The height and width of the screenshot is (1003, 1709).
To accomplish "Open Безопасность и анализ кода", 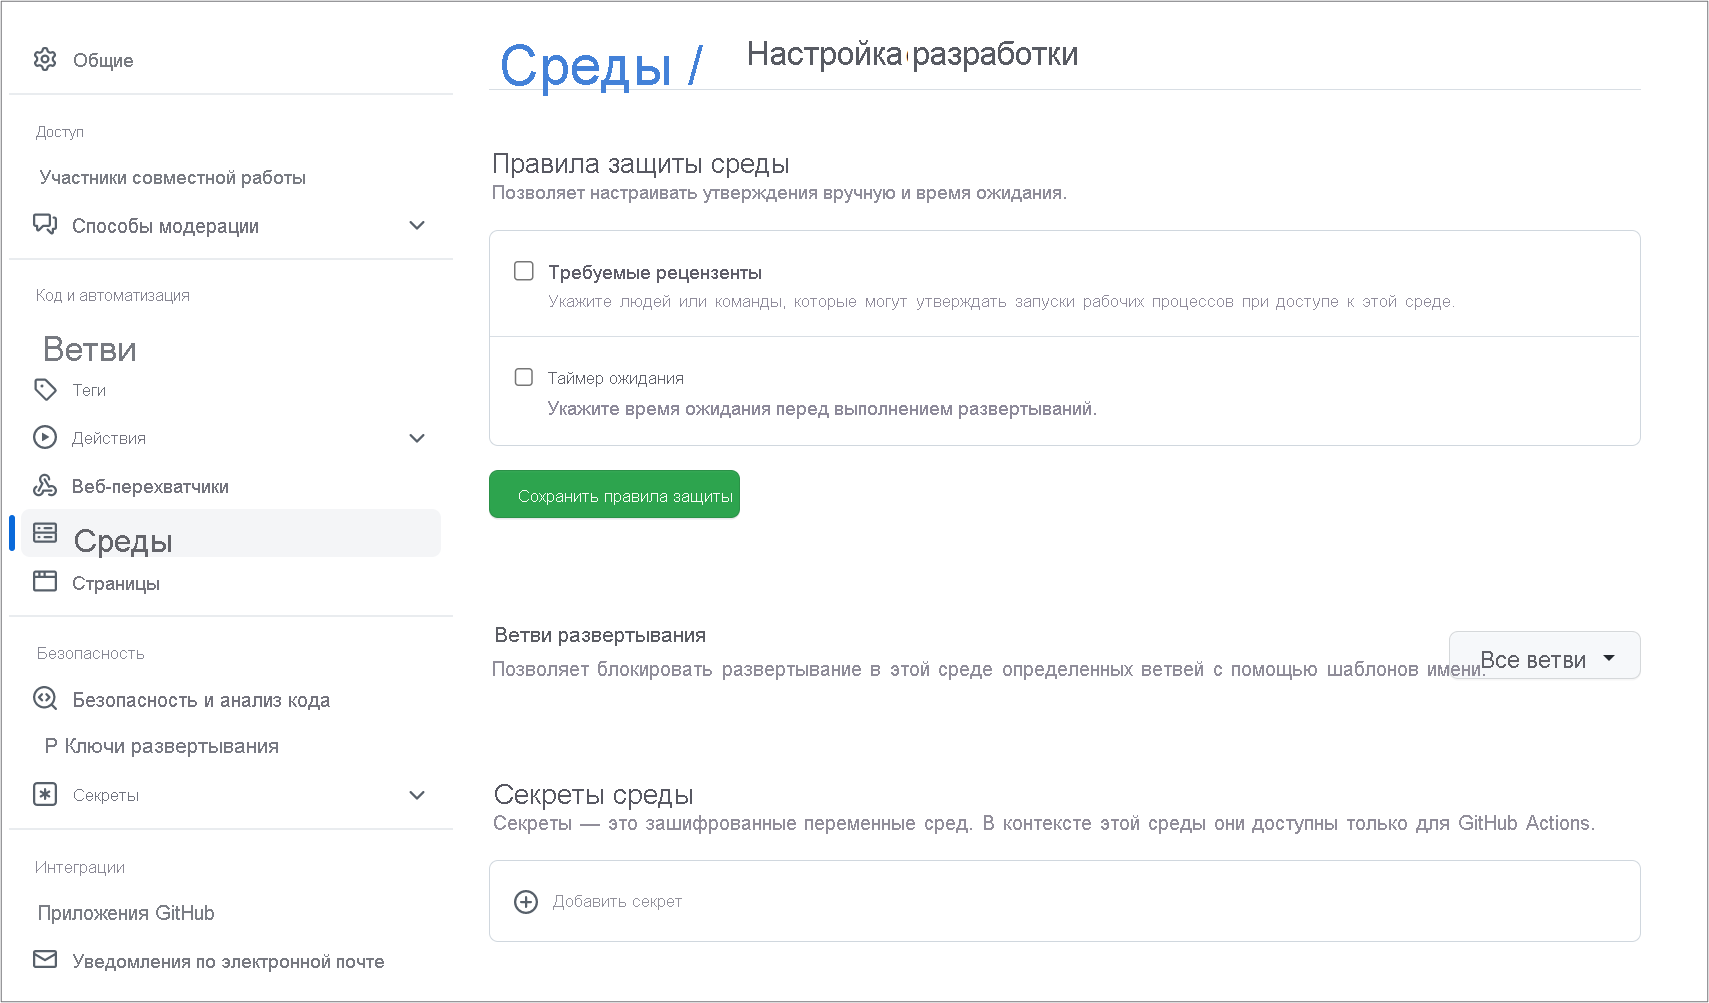I will 201,700.
